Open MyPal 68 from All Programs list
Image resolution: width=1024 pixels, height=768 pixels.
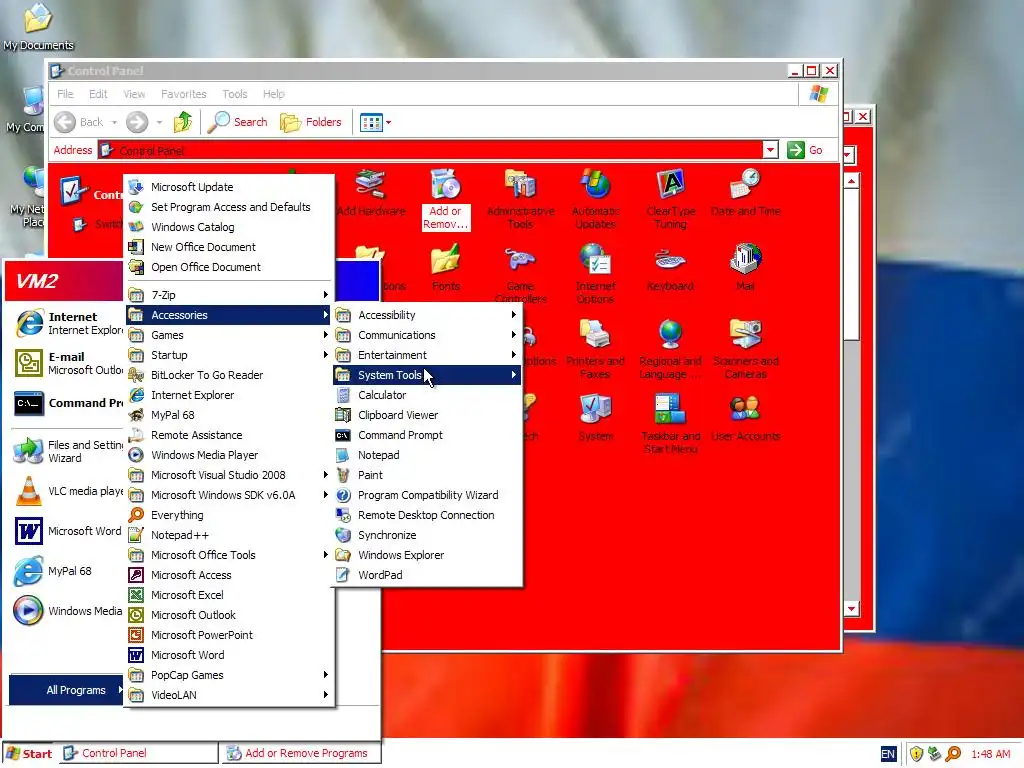(229, 415)
